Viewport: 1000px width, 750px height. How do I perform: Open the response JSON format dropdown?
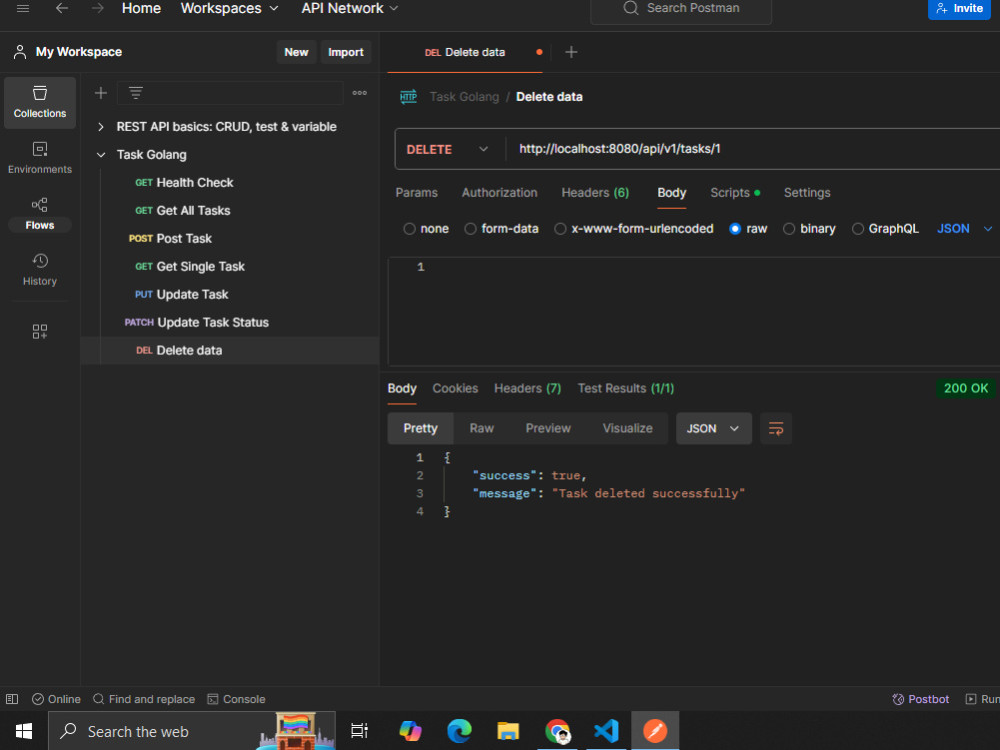pos(714,429)
